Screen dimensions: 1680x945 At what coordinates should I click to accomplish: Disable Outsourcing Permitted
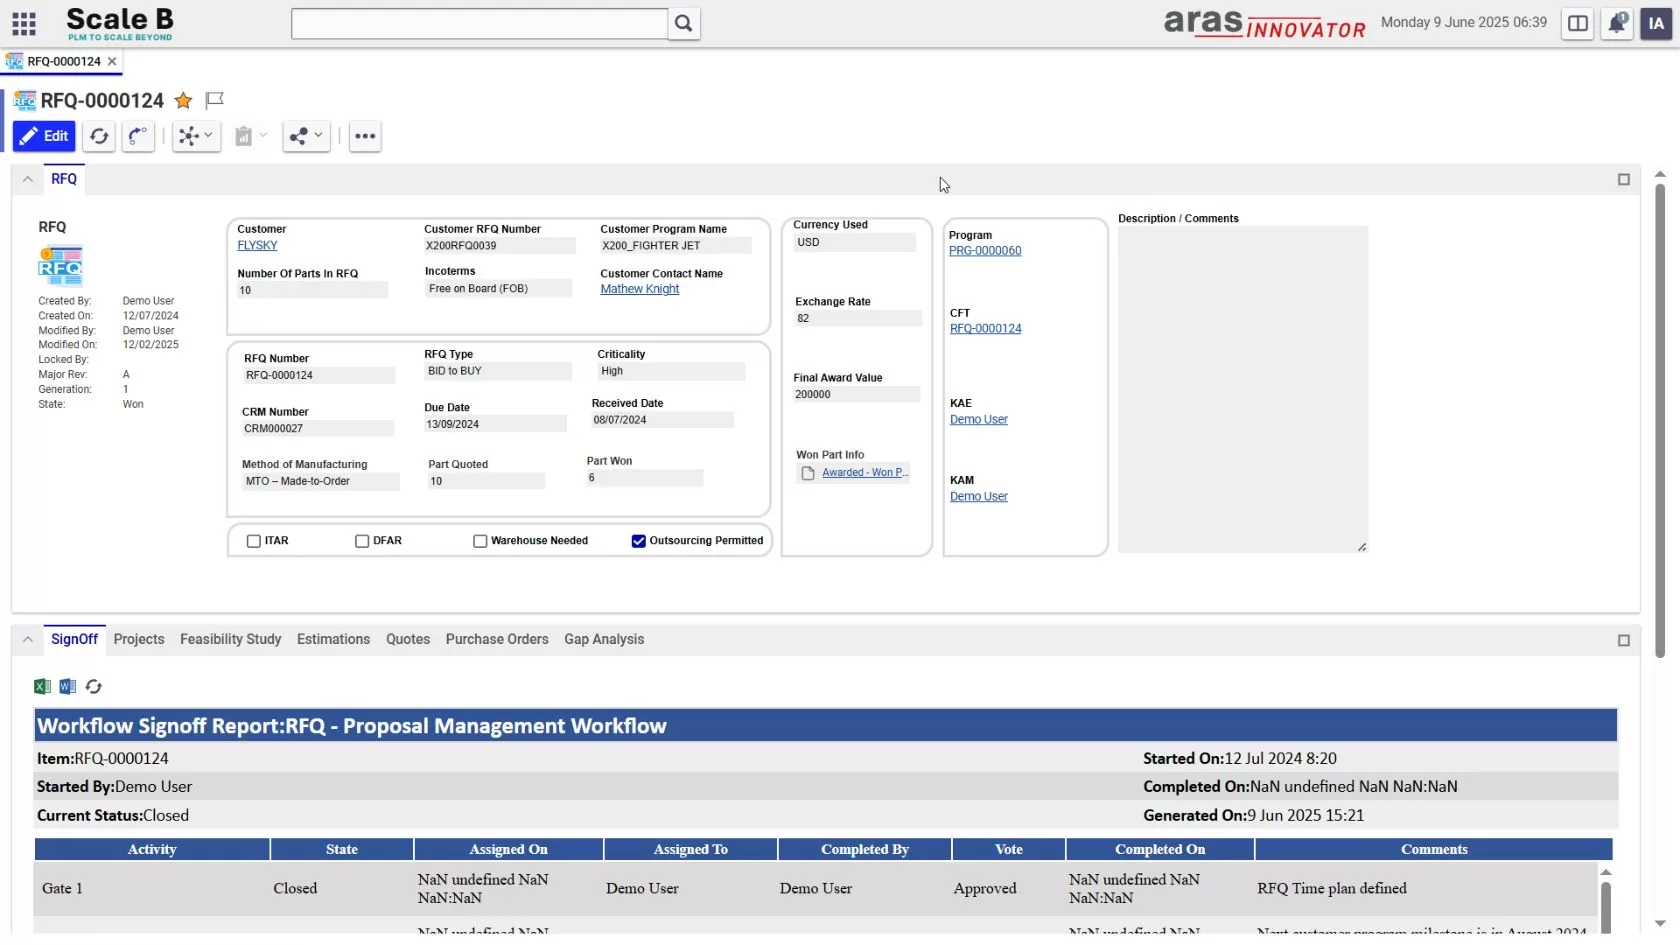point(638,540)
